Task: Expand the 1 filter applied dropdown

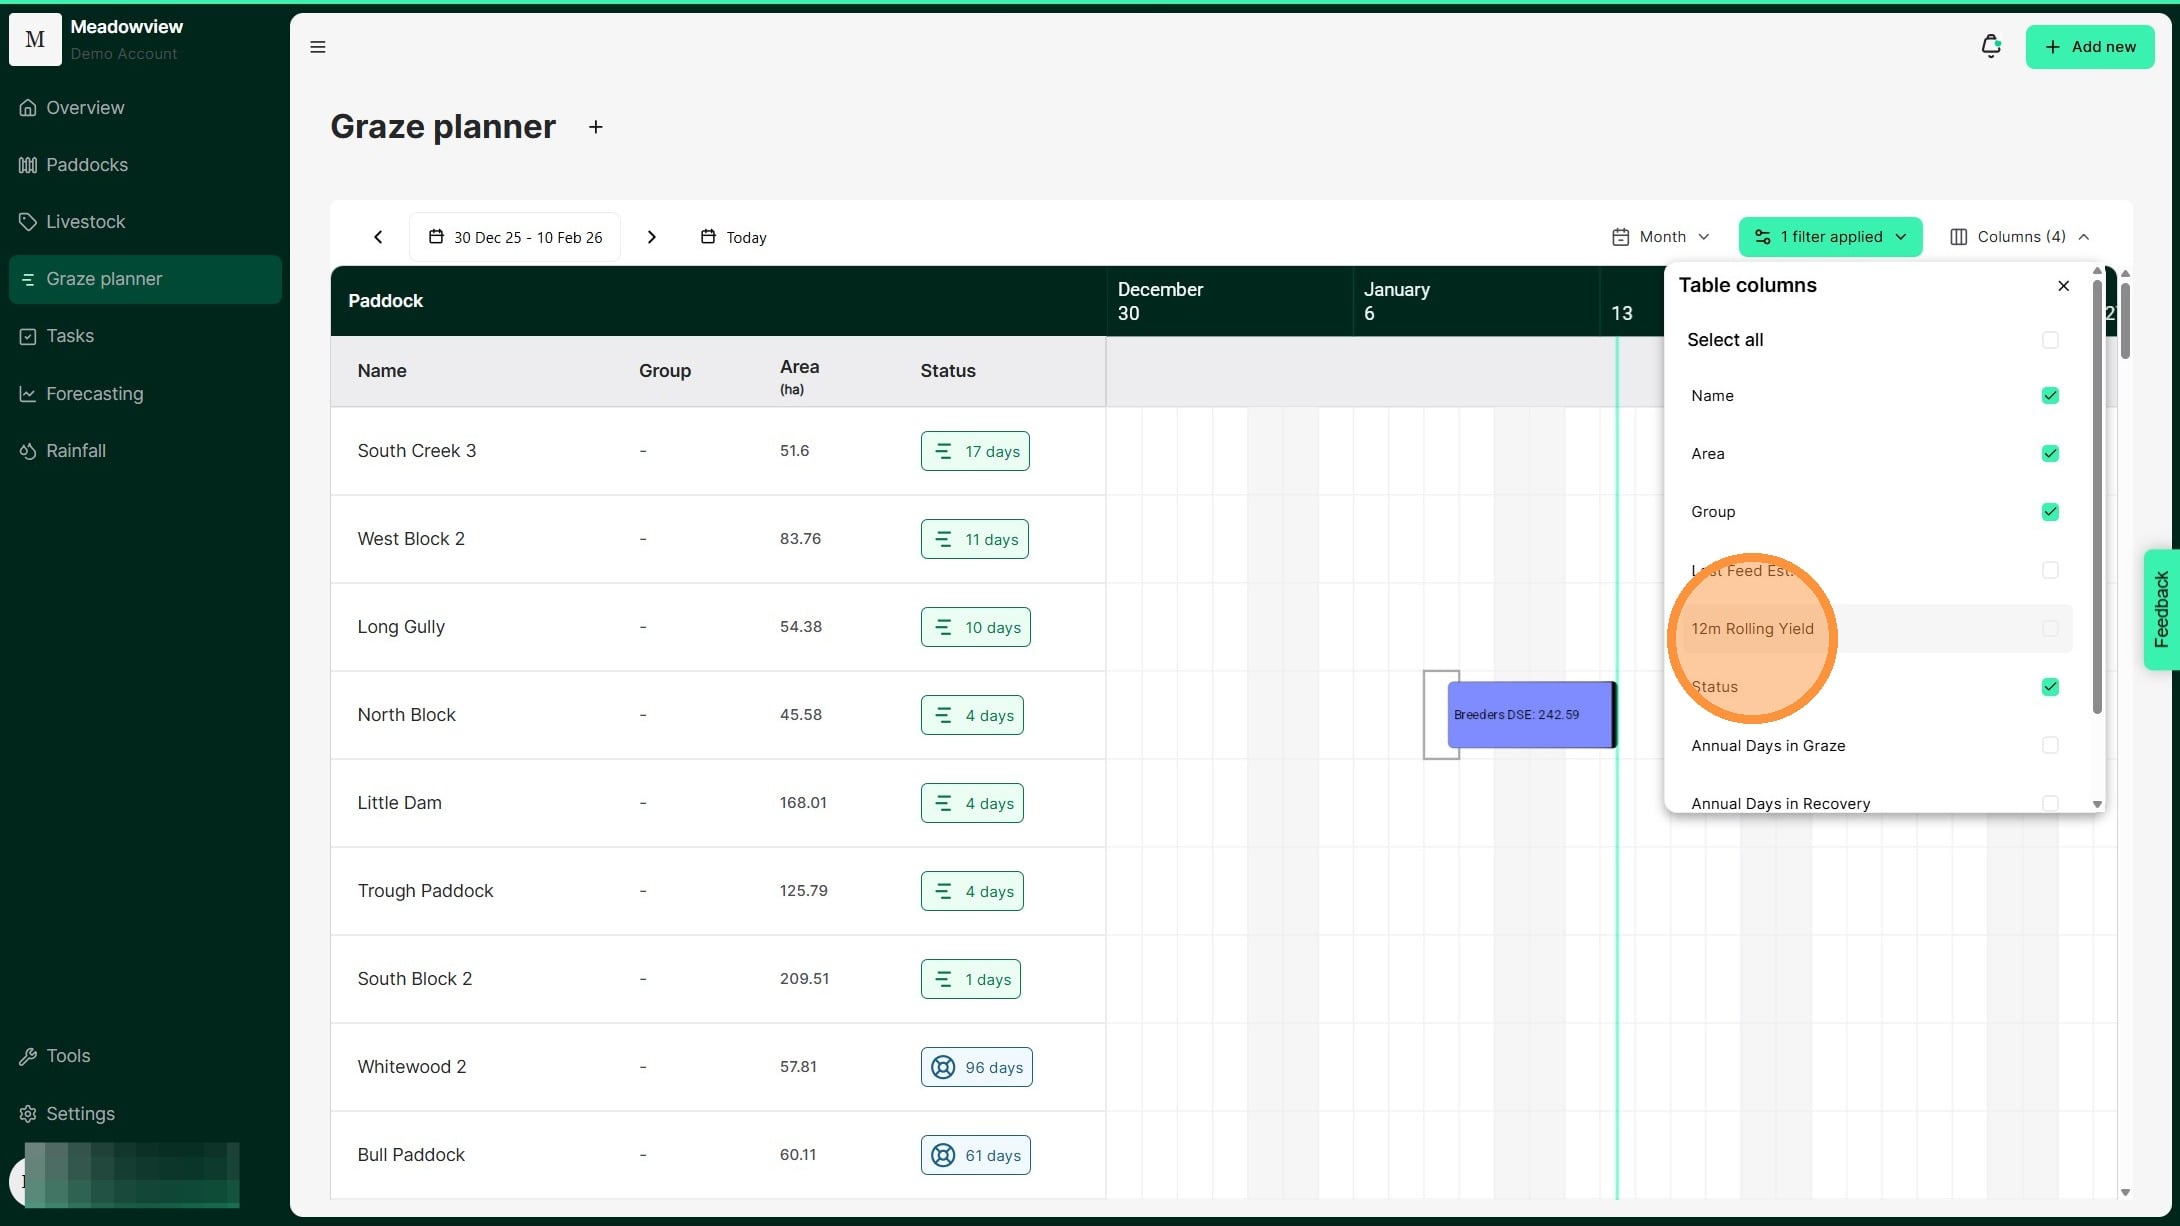Action: pos(1830,237)
